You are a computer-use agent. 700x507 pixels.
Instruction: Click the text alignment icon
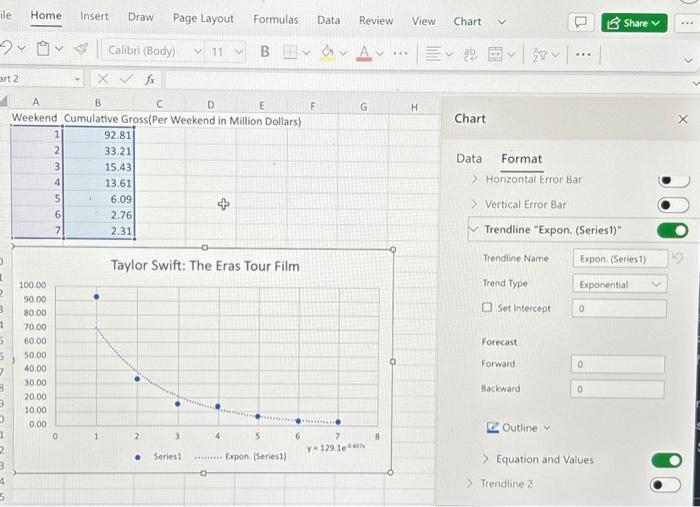click(433, 54)
